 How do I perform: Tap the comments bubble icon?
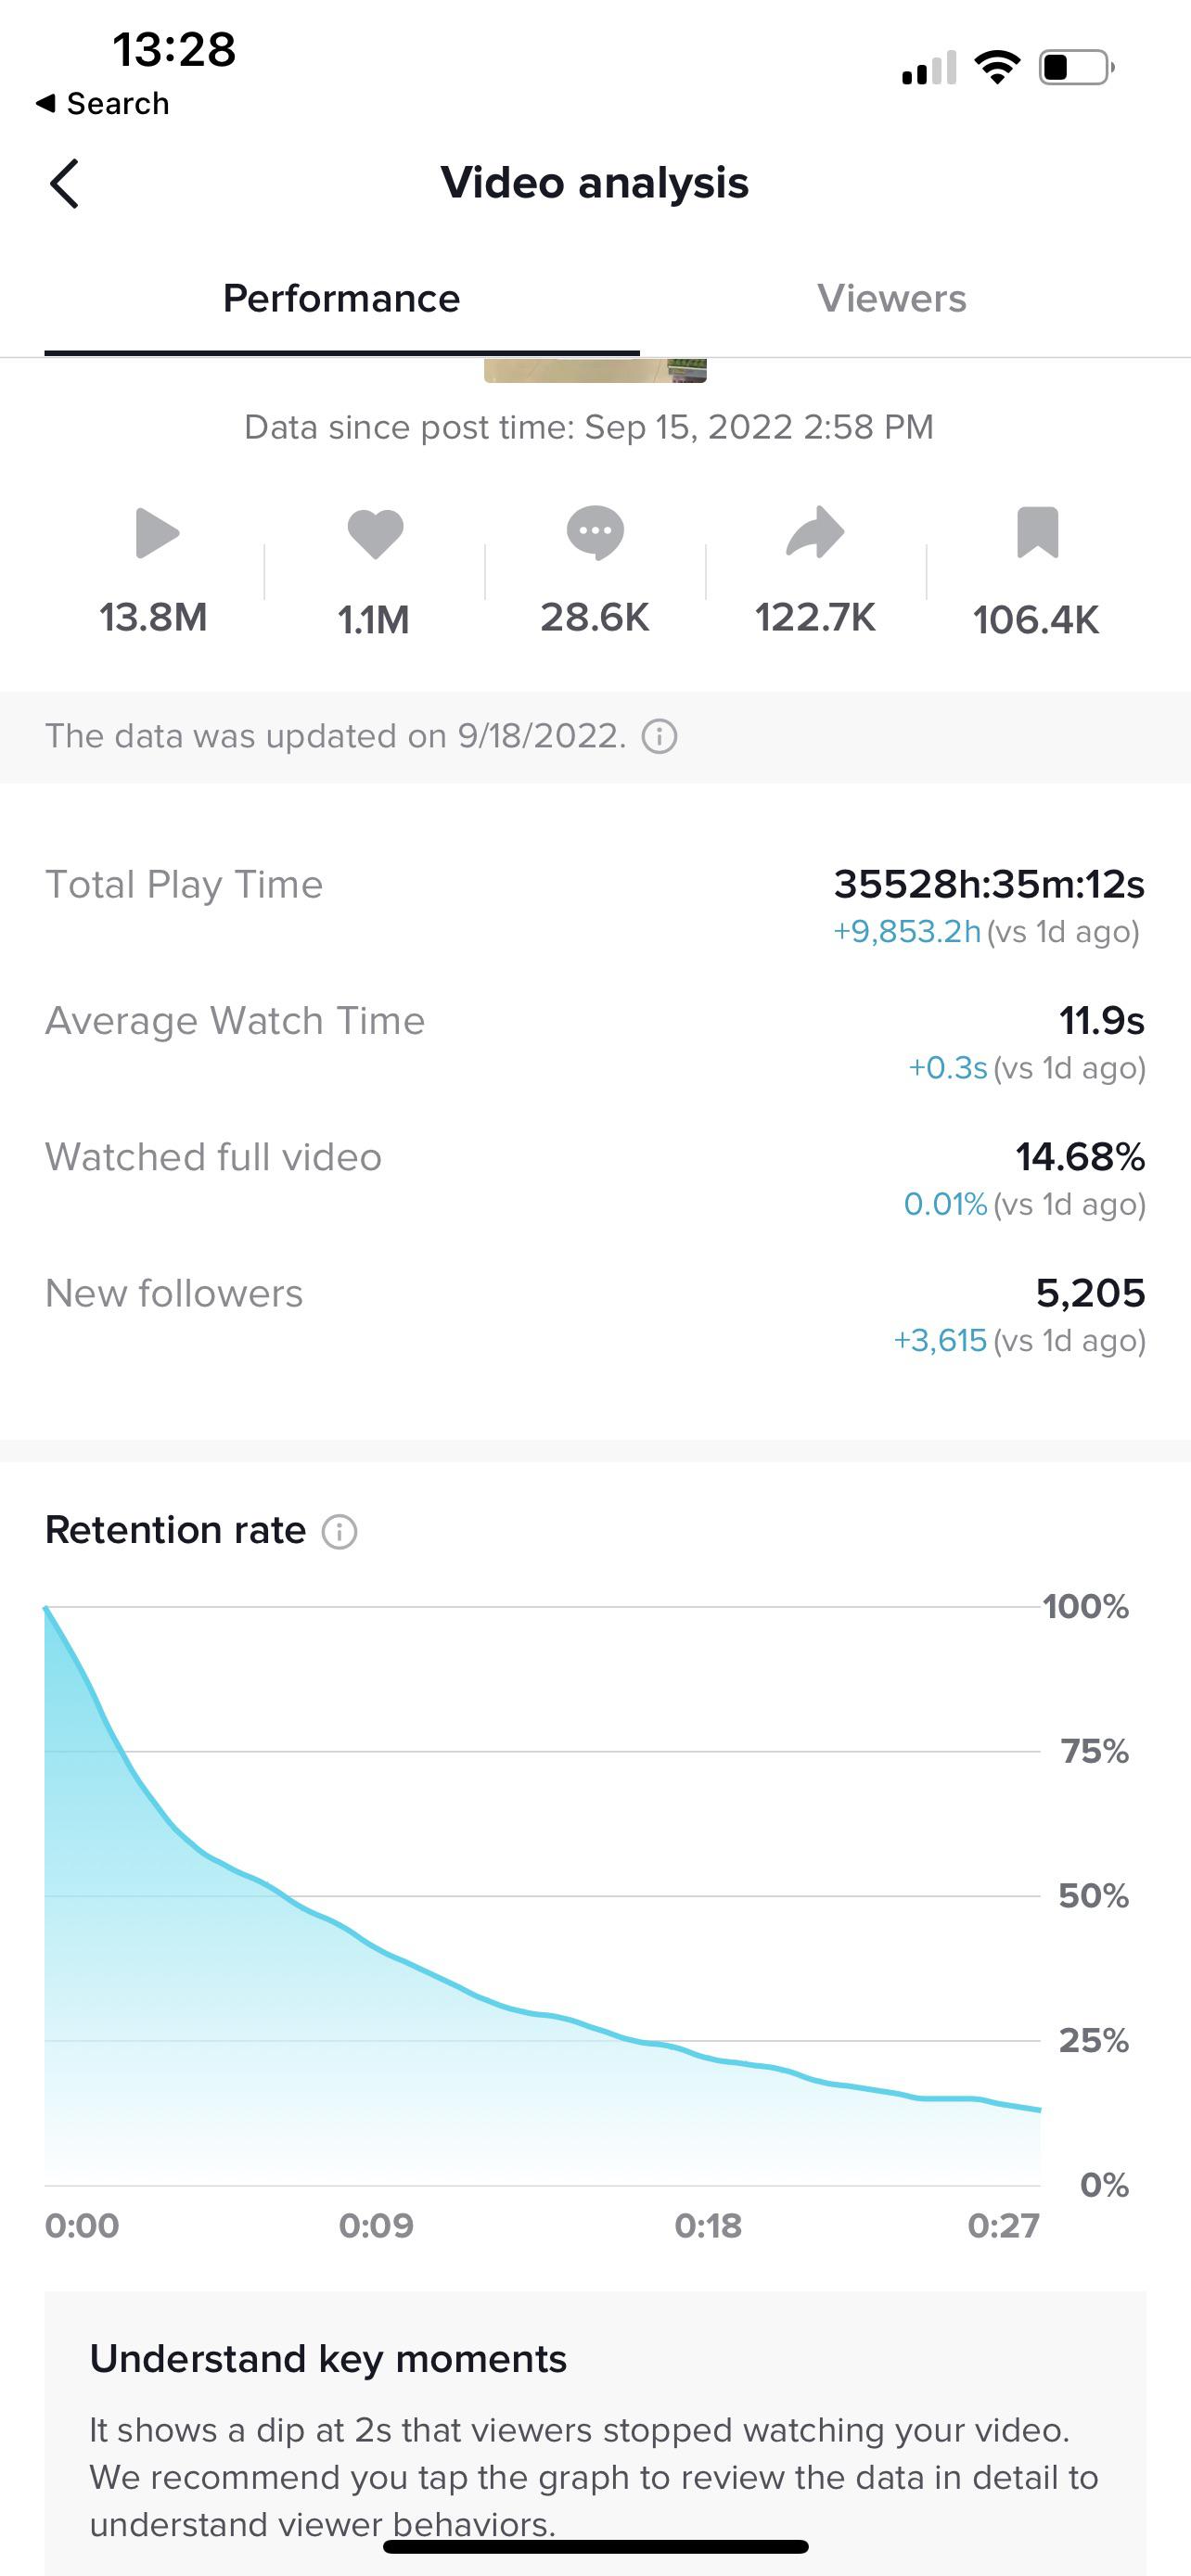click(595, 532)
